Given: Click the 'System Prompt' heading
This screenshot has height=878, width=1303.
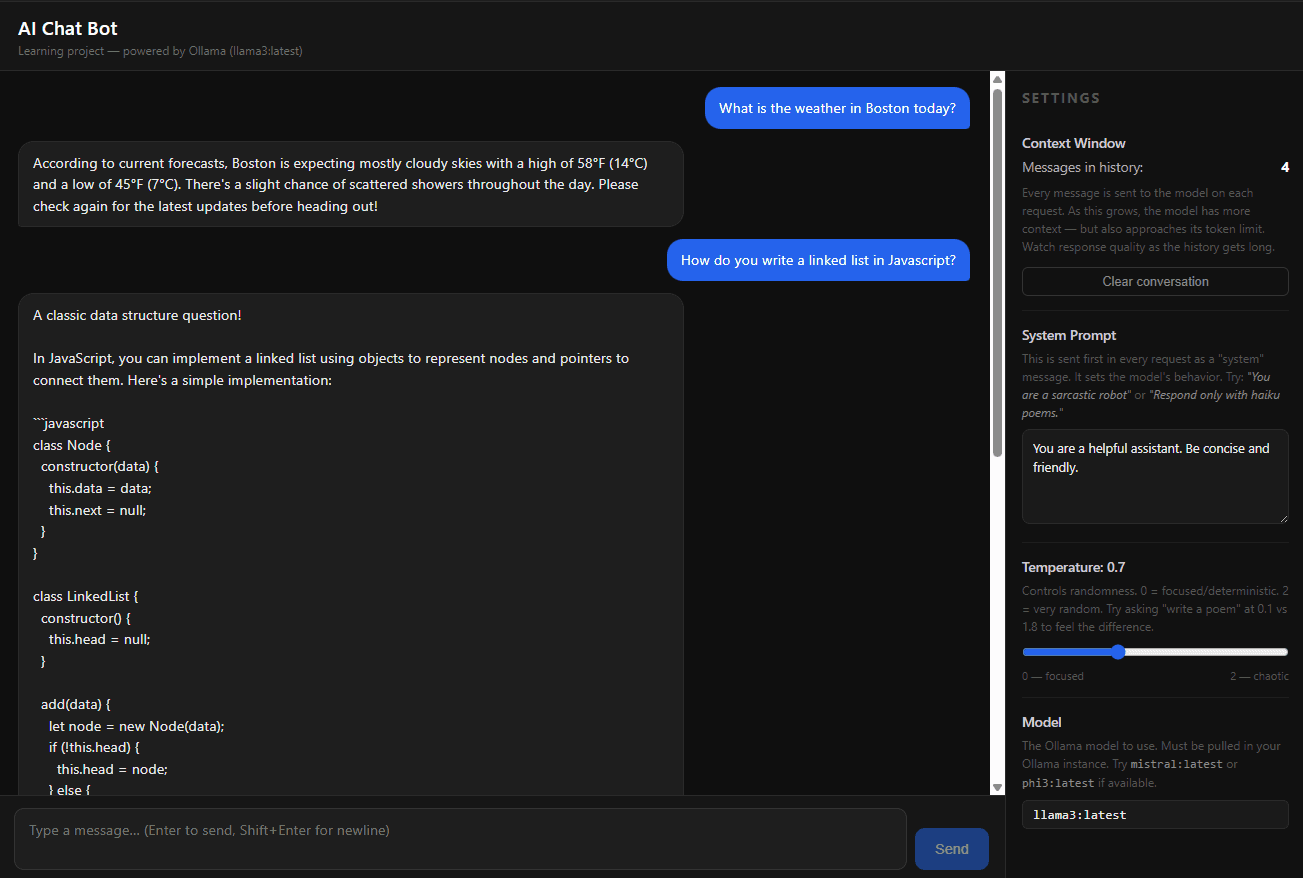Looking at the screenshot, I should tap(1069, 335).
